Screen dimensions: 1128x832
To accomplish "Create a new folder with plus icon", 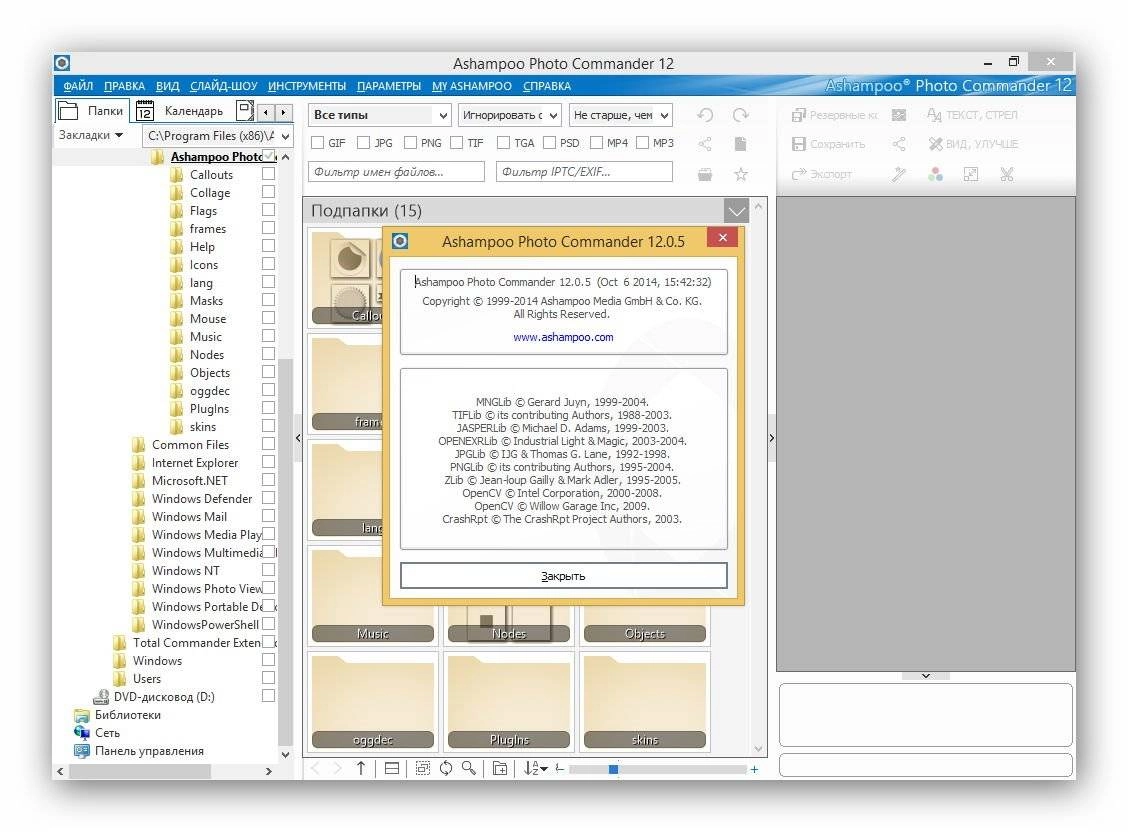I will point(500,769).
